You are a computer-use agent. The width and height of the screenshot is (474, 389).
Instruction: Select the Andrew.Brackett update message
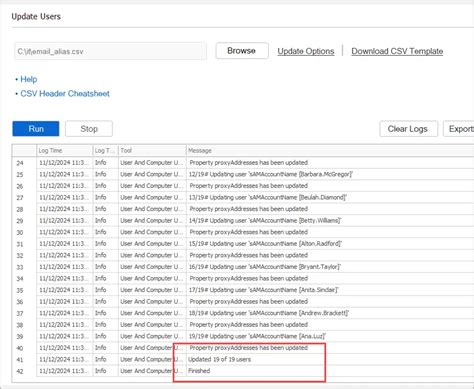(x=269, y=313)
